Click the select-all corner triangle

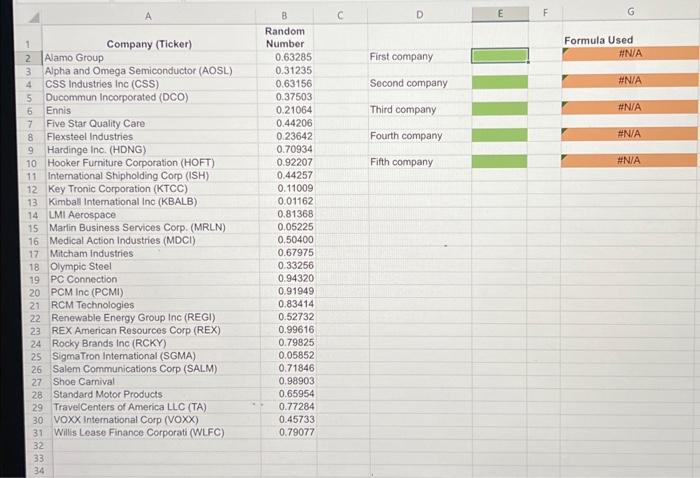point(33,17)
